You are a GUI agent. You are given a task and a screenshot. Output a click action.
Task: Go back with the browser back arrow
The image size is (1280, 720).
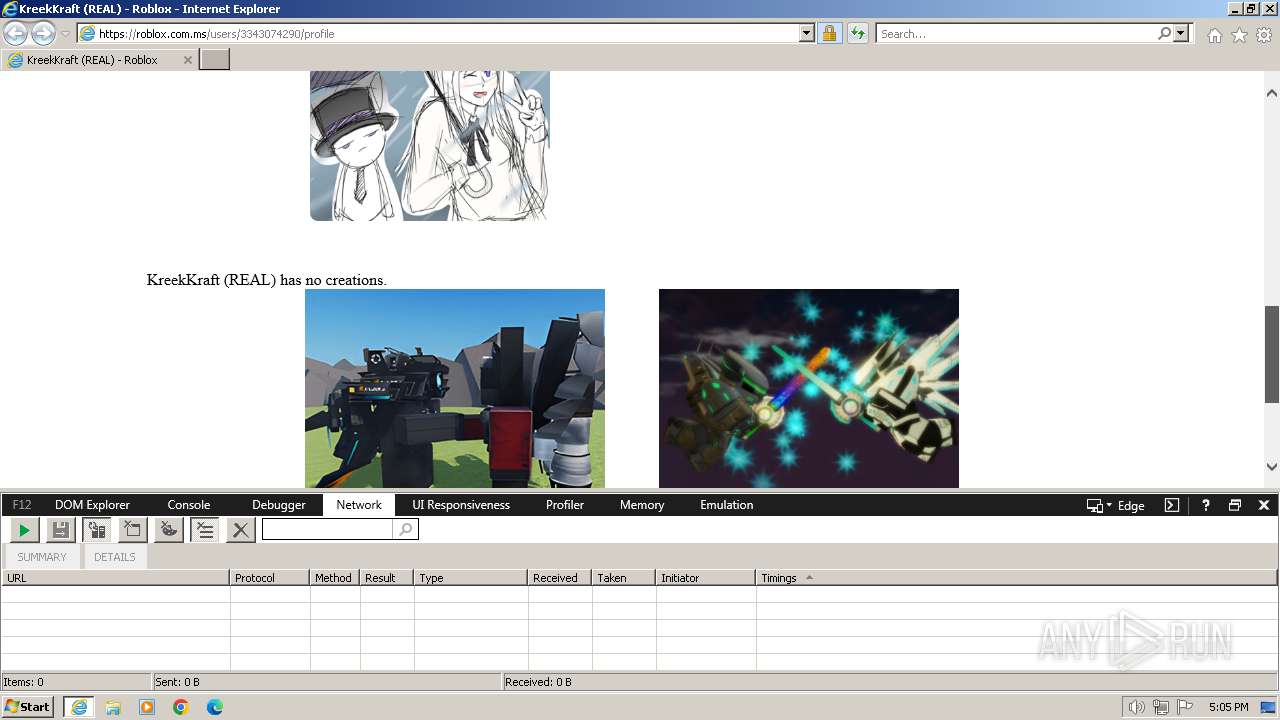16,33
